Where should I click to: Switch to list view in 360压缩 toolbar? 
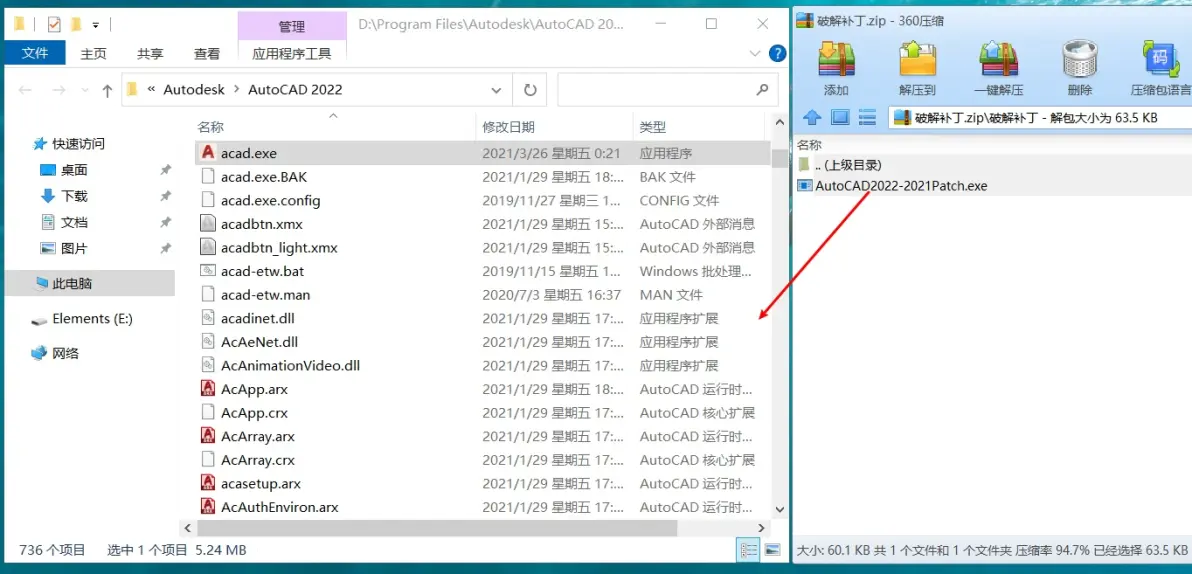coord(867,117)
